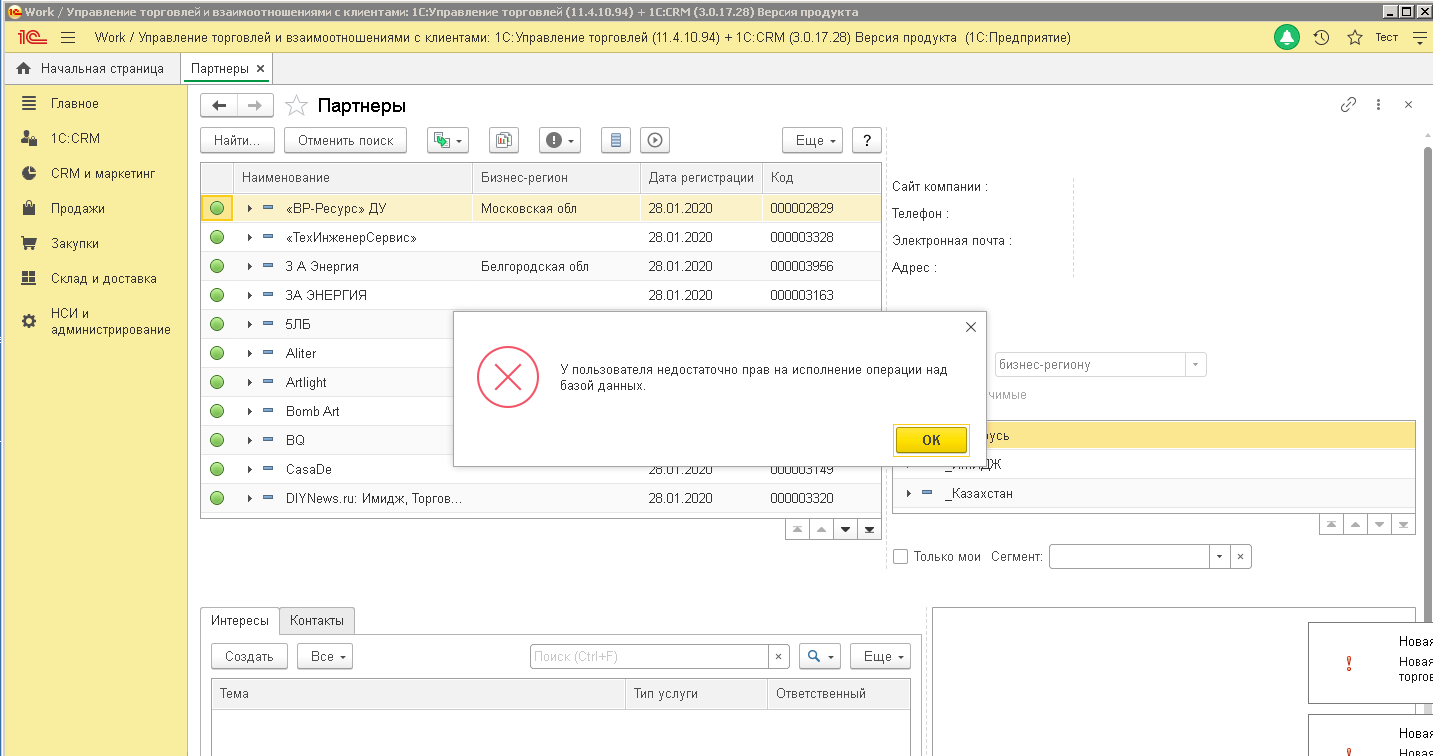Toggle the Только мои checkbox
Viewport: 1433px width, 756px height.
tap(900, 556)
